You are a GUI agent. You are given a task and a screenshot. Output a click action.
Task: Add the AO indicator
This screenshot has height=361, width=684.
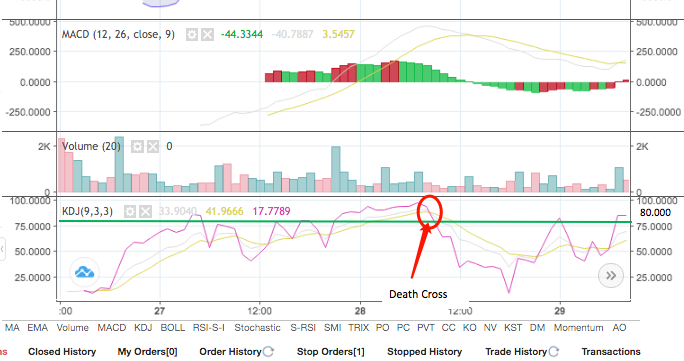coord(619,328)
